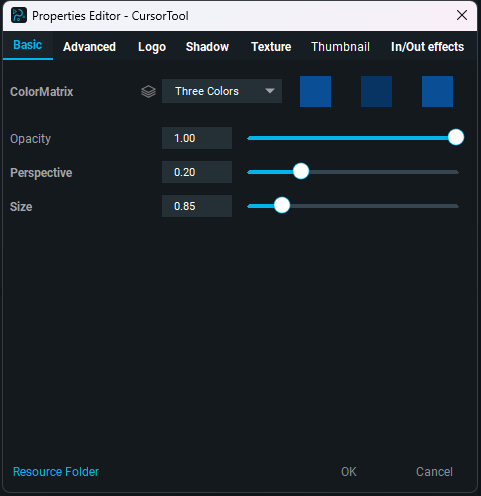
Task: Close the Properties Editor window
Action: (462, 15)
